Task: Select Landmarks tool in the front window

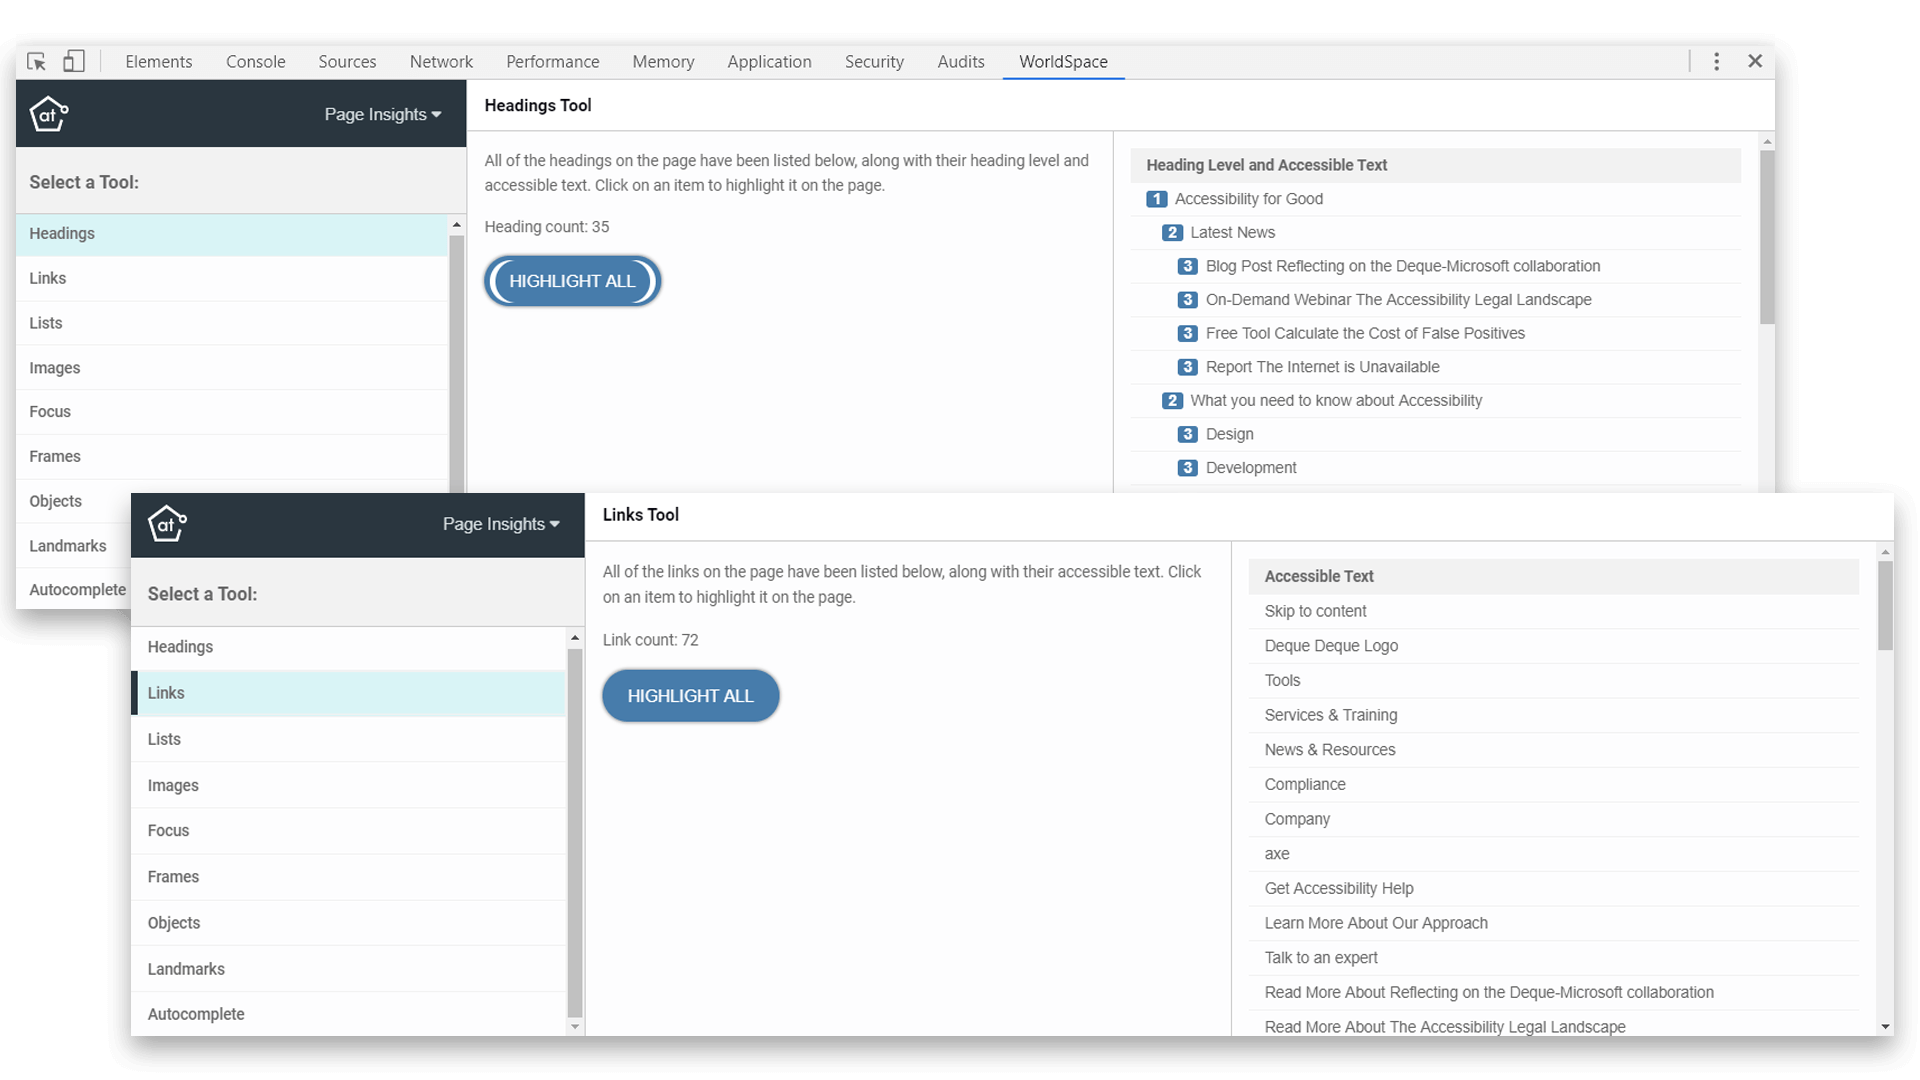Action: (349, 969)
